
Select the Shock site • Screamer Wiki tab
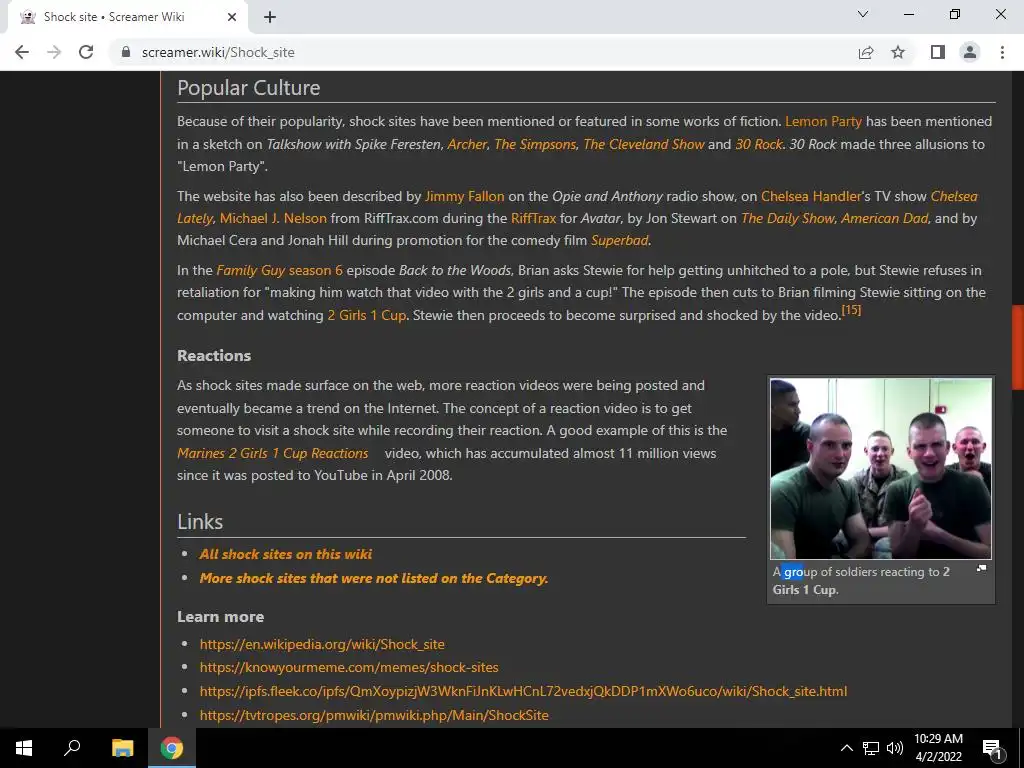127,17
